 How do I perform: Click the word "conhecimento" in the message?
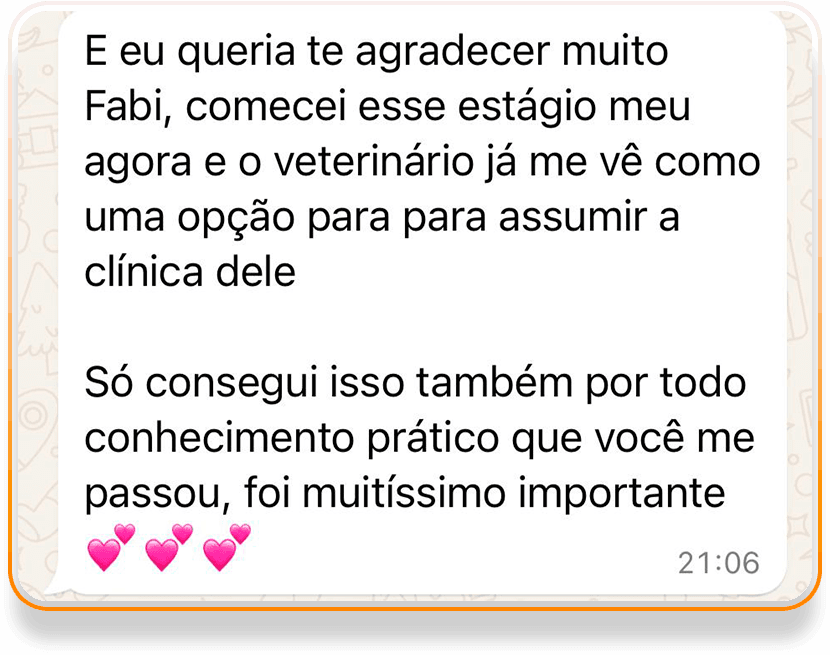click(x=219, y=438)
